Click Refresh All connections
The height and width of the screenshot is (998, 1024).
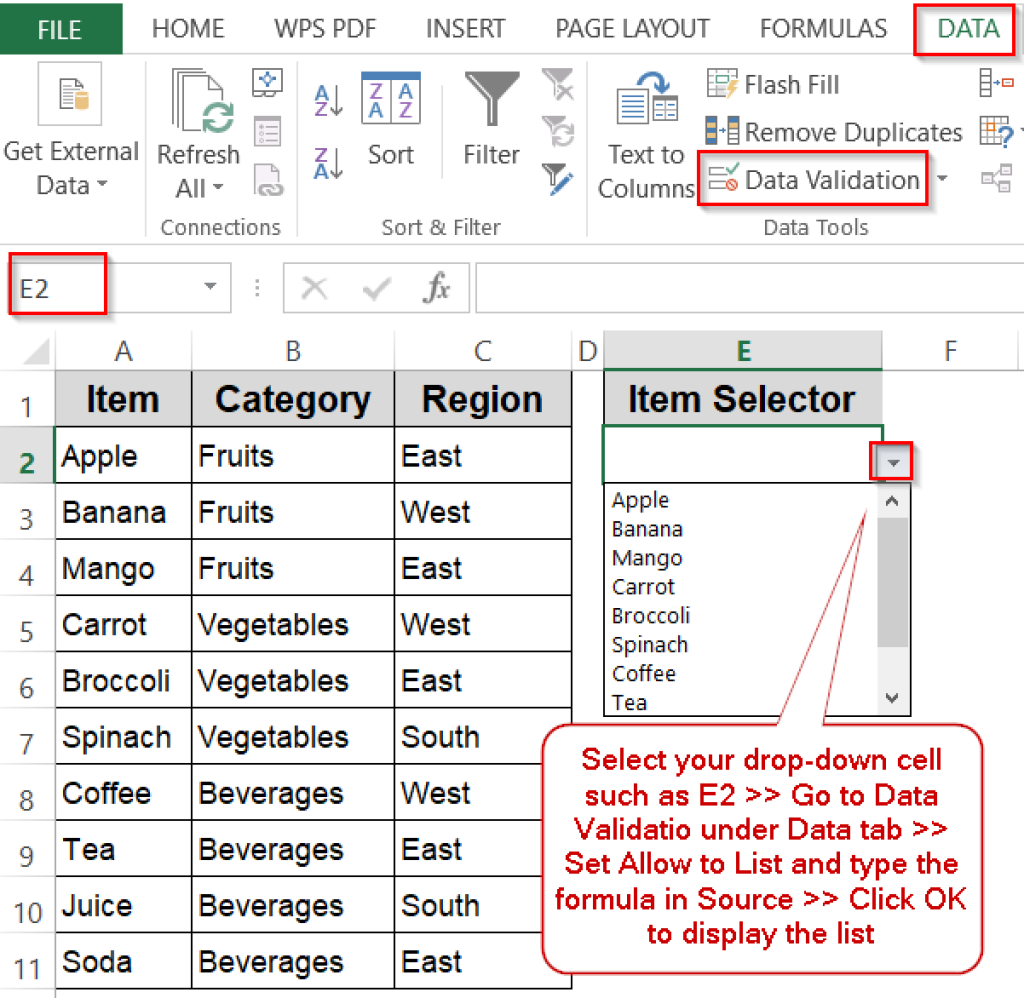197,130
